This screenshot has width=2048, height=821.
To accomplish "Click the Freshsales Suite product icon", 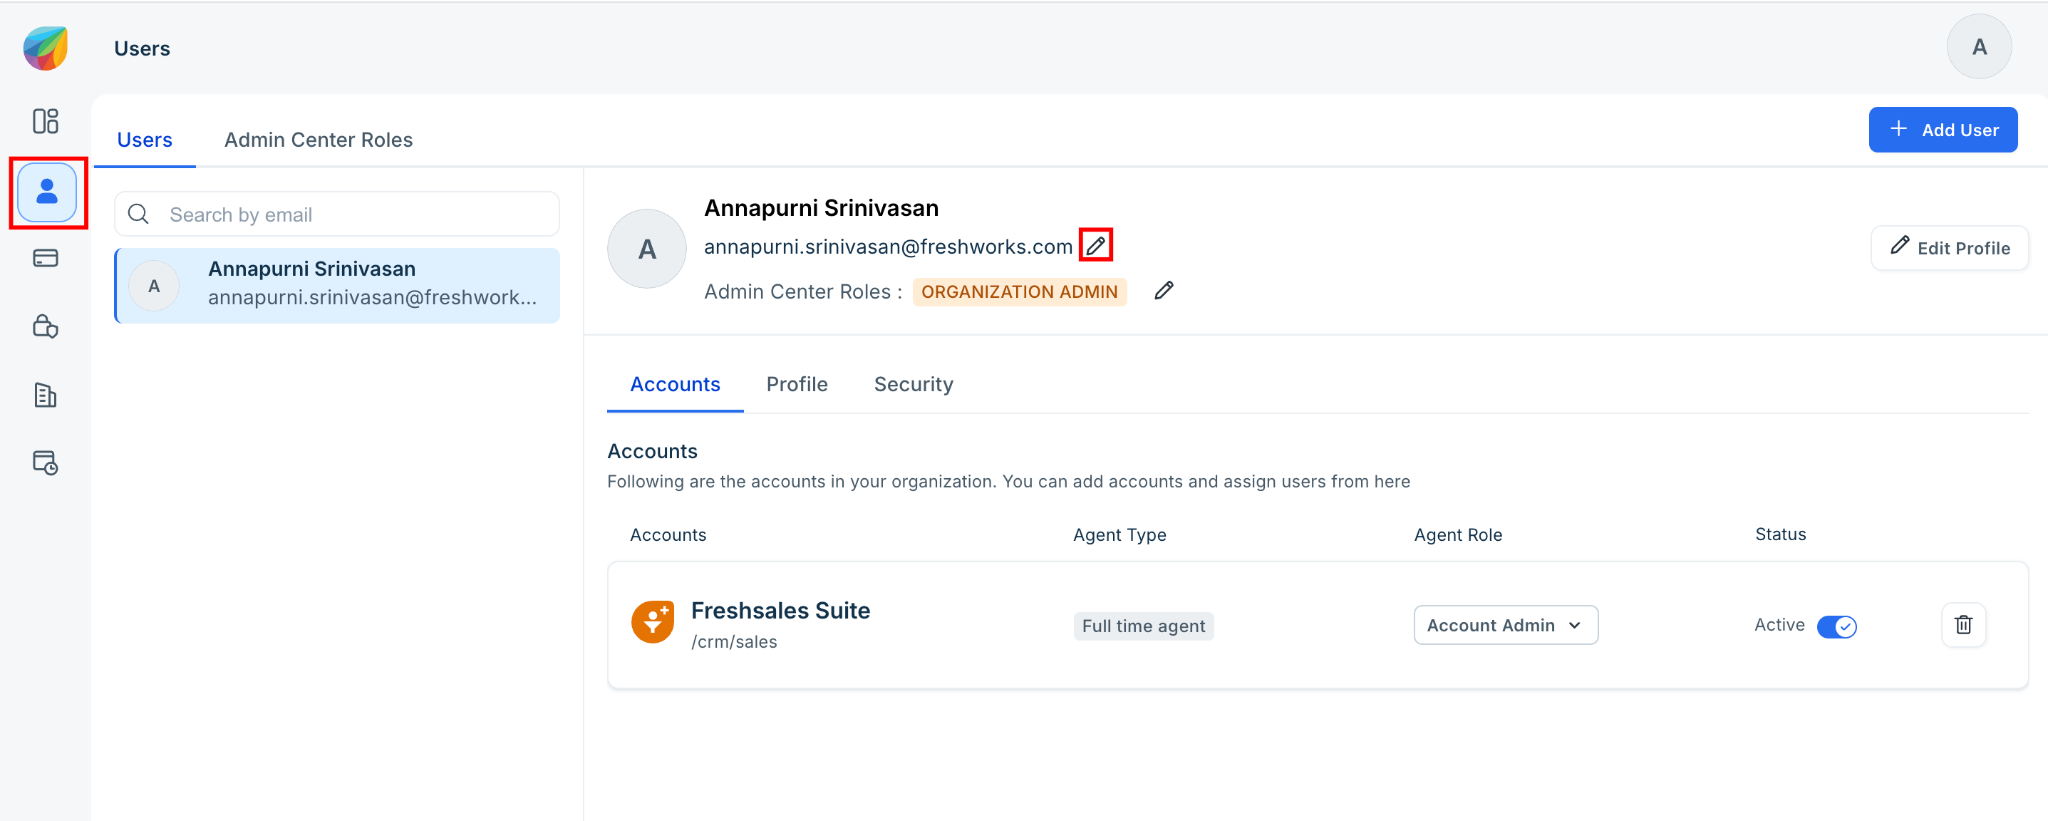I will point(652,622).
